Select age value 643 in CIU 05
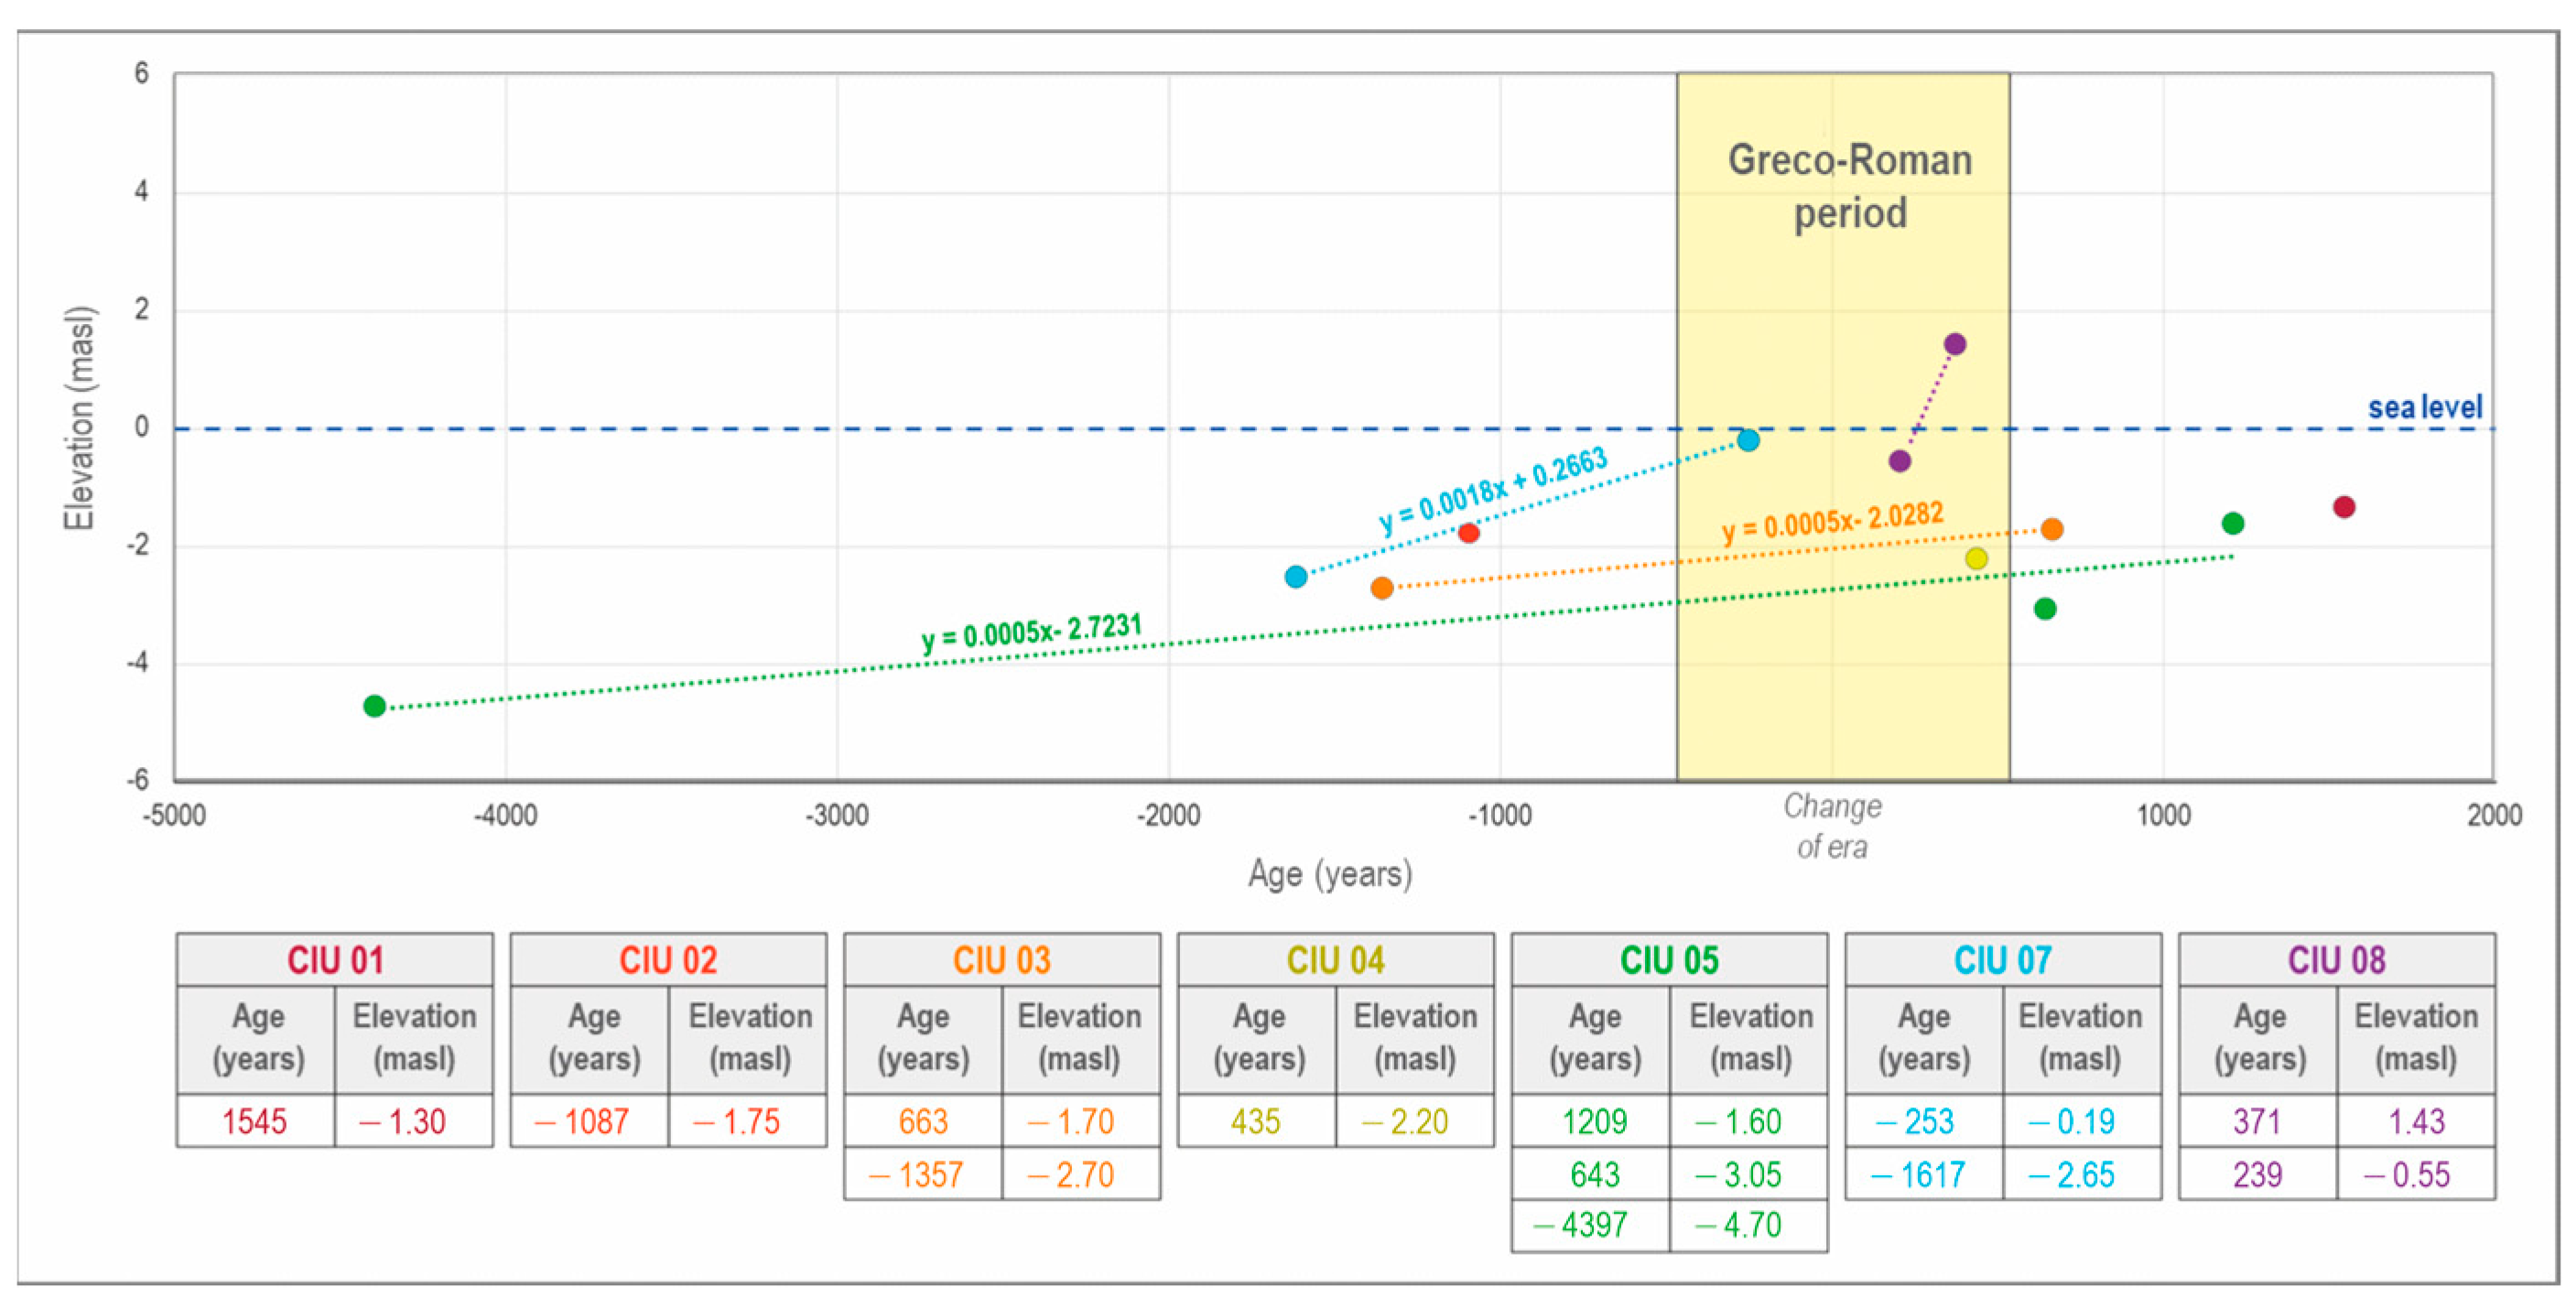Viewport: 2576px width, 1308px height. click(x=1595, y=1174)
